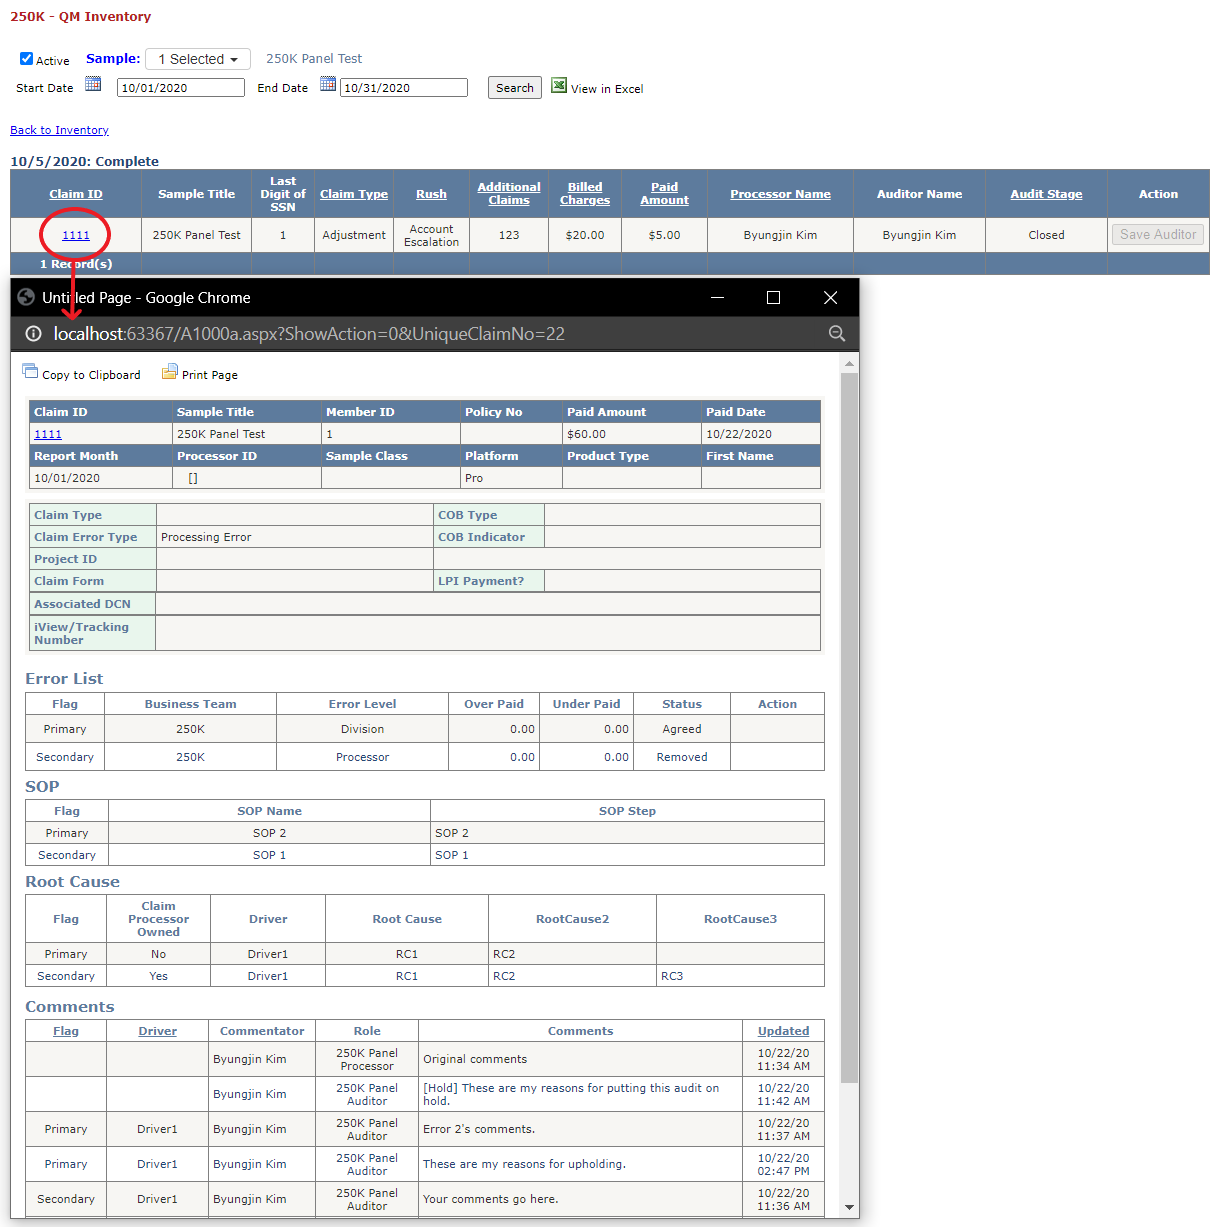This screenshot has width=1219, height=1227.
Task: Click the 'Agreed' status in Error List
Action: point(682,729)
